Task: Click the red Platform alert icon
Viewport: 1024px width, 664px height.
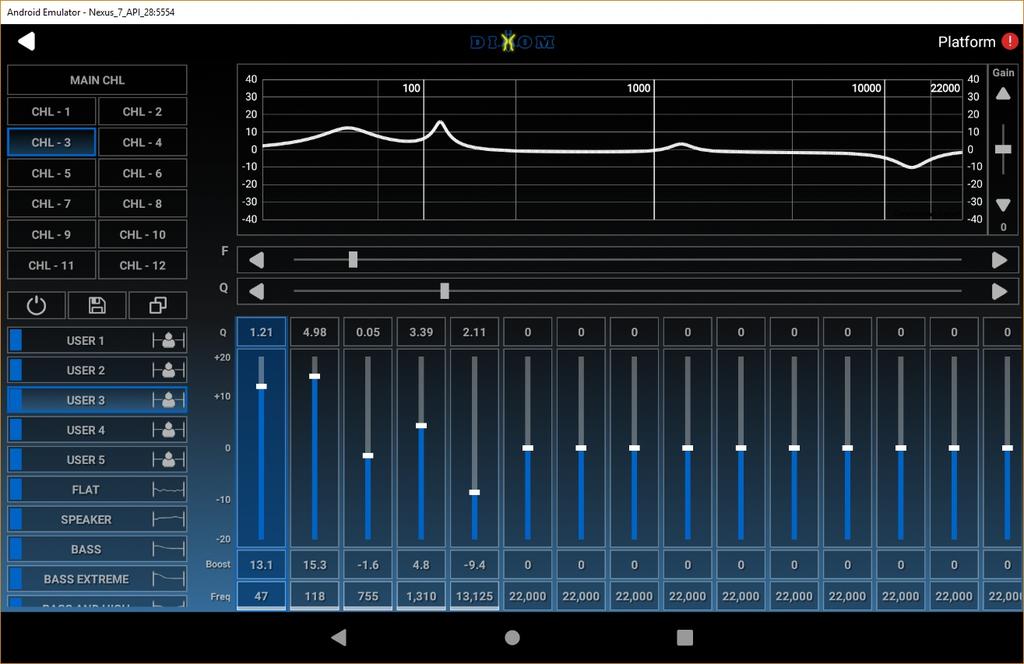Action: (x=1009, y=41)
